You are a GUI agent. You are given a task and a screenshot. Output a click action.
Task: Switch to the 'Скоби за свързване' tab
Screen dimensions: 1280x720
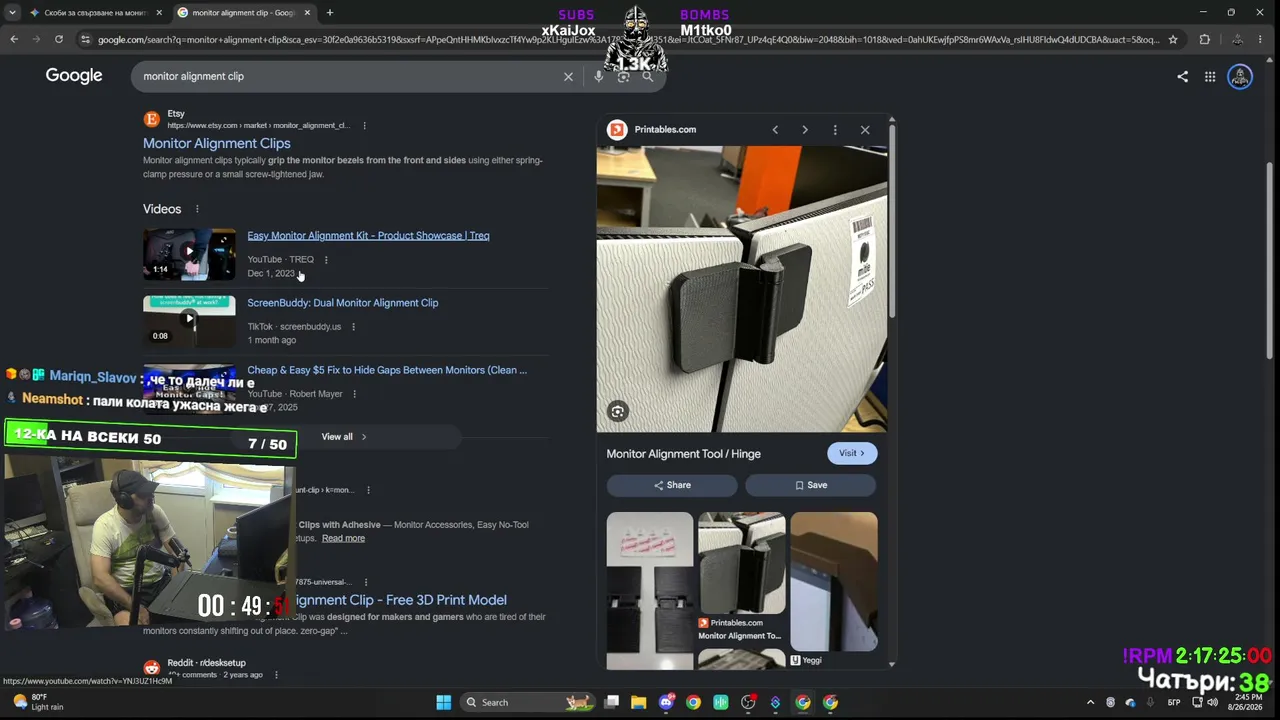[96, 13]
